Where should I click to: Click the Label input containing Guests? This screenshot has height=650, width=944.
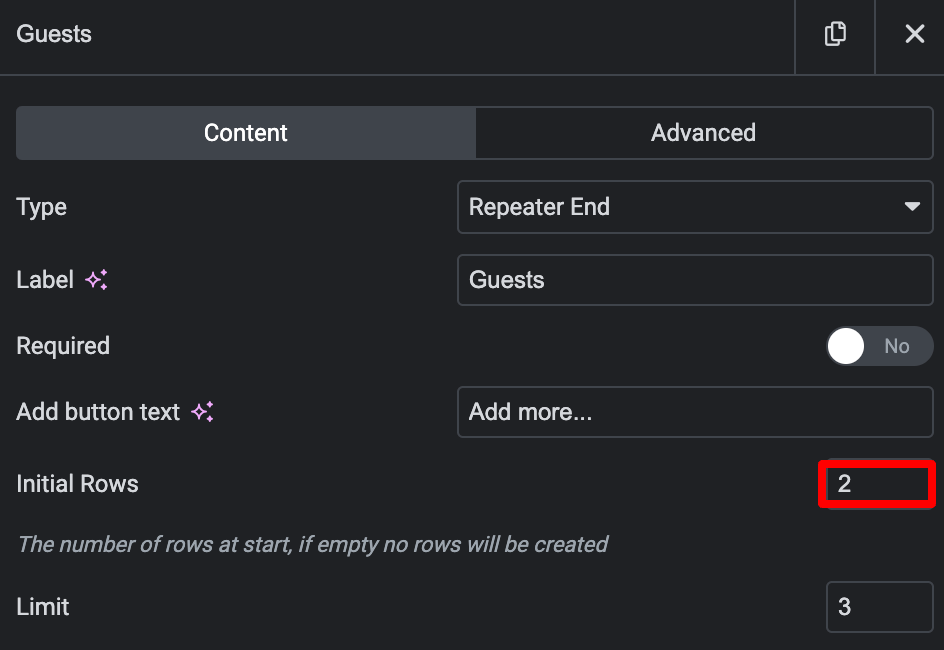pyautogui.click(x=695, y=280)
